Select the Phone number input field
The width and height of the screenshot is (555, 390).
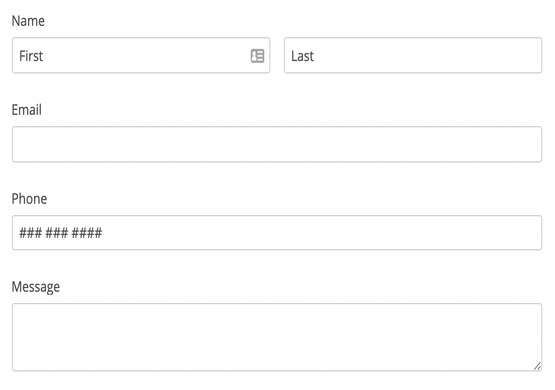[x=277, y=233]
